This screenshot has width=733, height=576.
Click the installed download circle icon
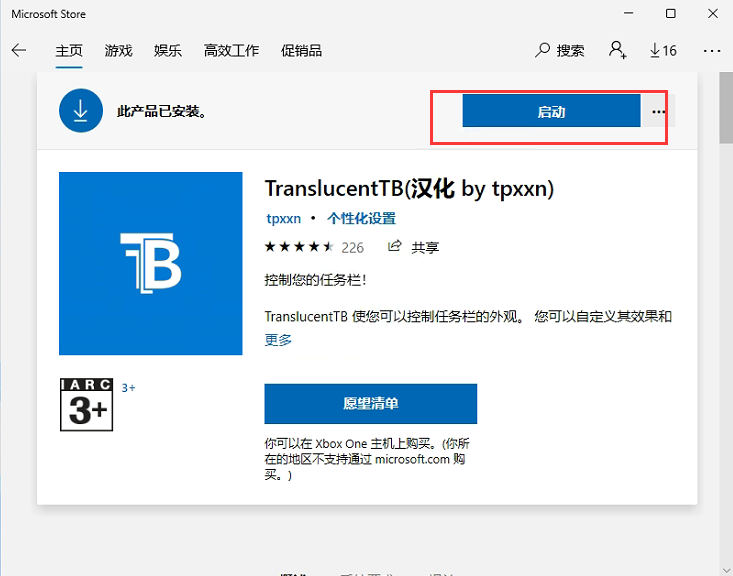tap(80, 111)
